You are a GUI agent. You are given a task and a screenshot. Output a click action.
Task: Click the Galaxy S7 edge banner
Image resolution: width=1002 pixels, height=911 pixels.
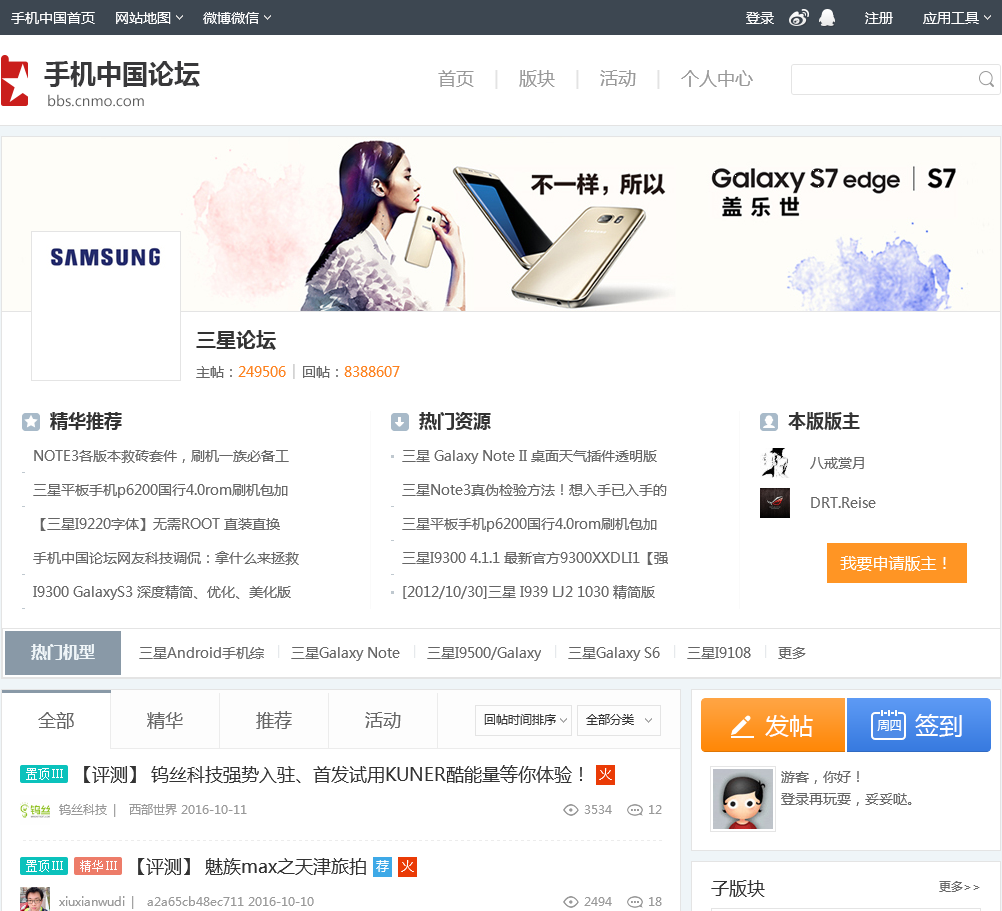(500, 224)
